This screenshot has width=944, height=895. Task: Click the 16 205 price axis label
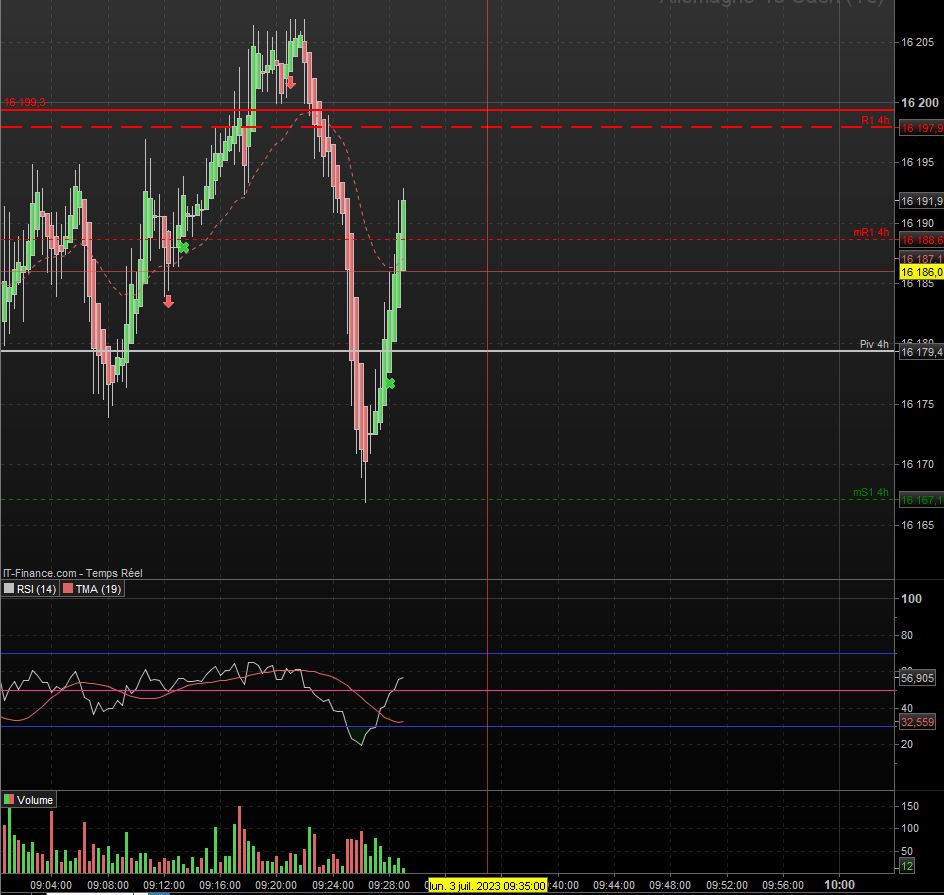918,42
